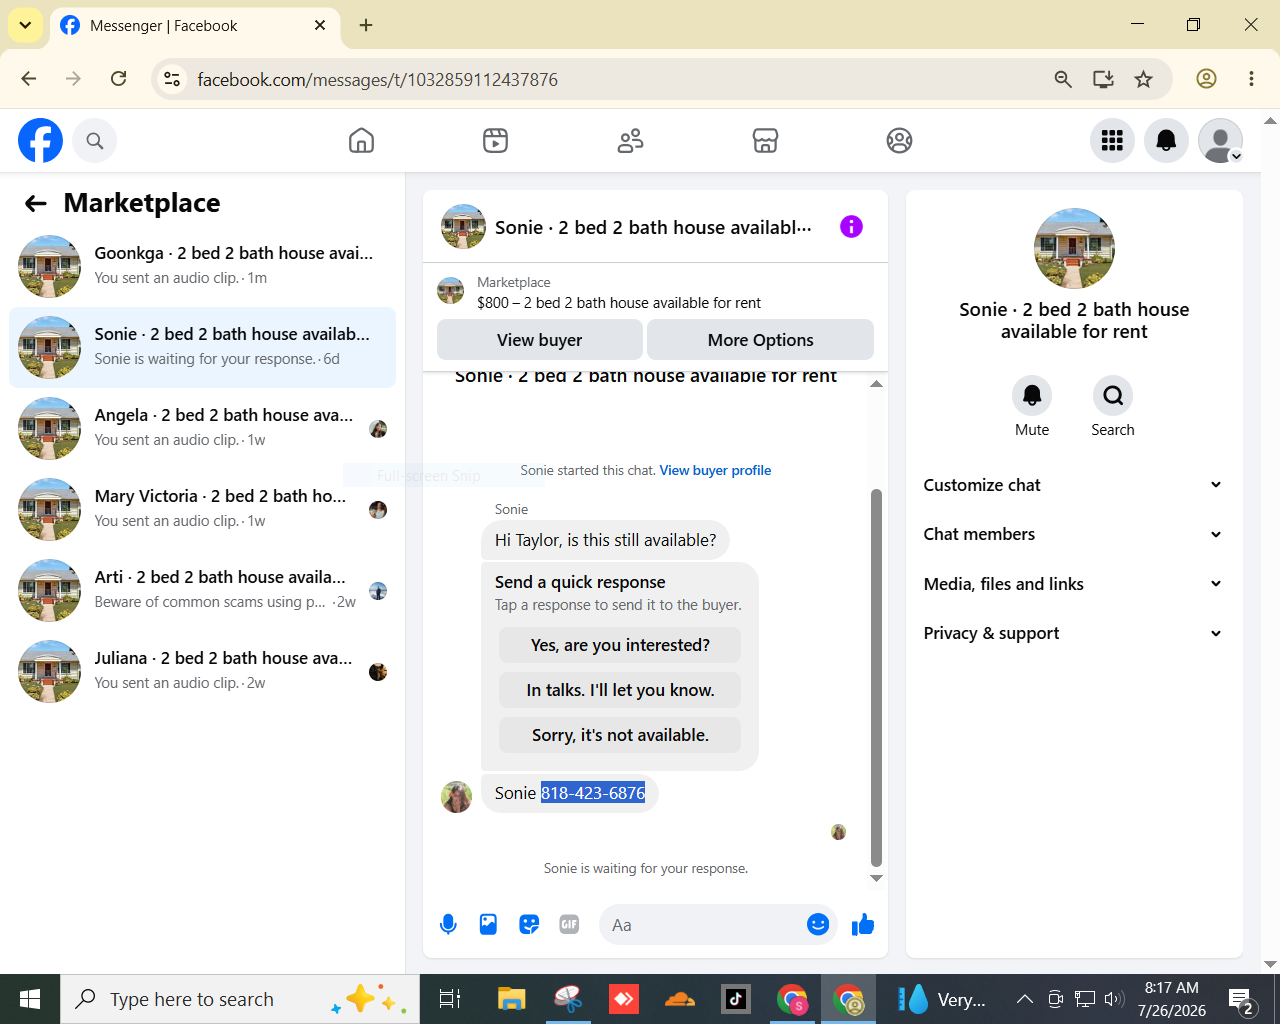Screen dimensions: 1280x1024
Task: Open Chrome three-dot menu
Action: tap(1251, 79)
